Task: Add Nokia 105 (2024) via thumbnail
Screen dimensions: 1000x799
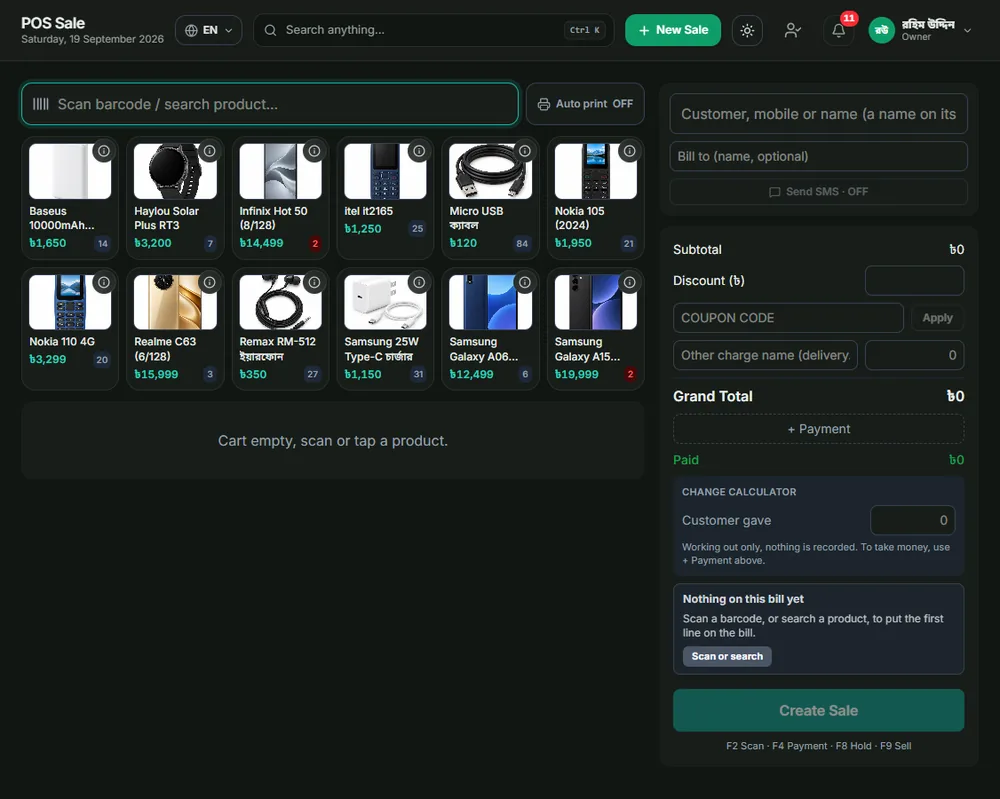Action: [x=596, y=171]
